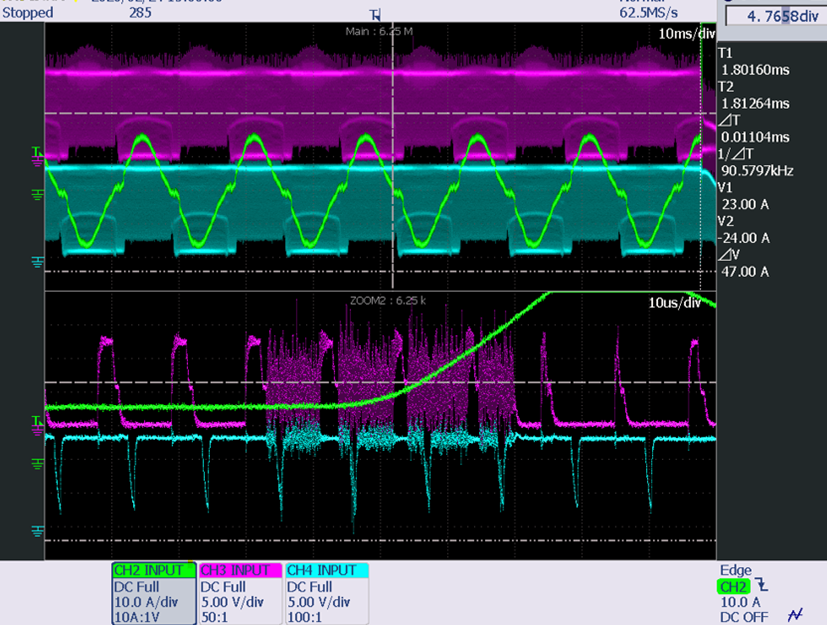Select the magenta CH3 ground marker in main window
The image size is (827, 625).
[x=37, y=162]
